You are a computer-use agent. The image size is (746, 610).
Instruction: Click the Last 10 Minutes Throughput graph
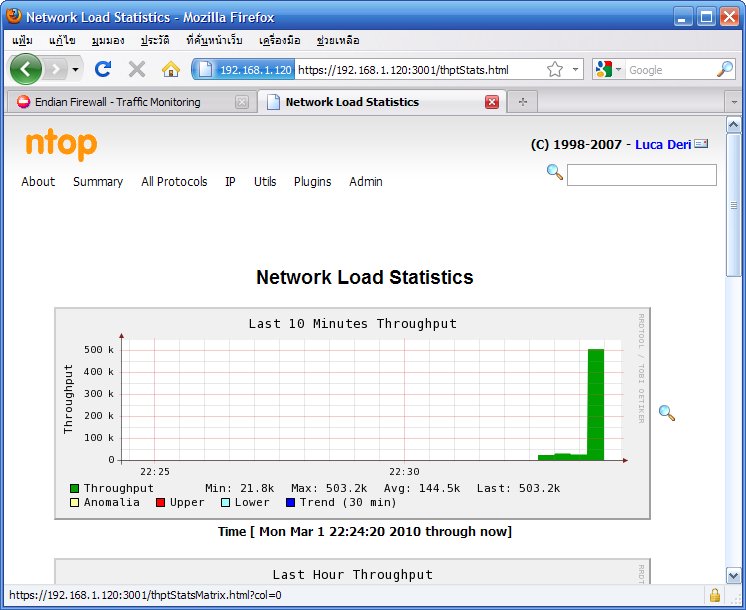(x=353, y=413)
